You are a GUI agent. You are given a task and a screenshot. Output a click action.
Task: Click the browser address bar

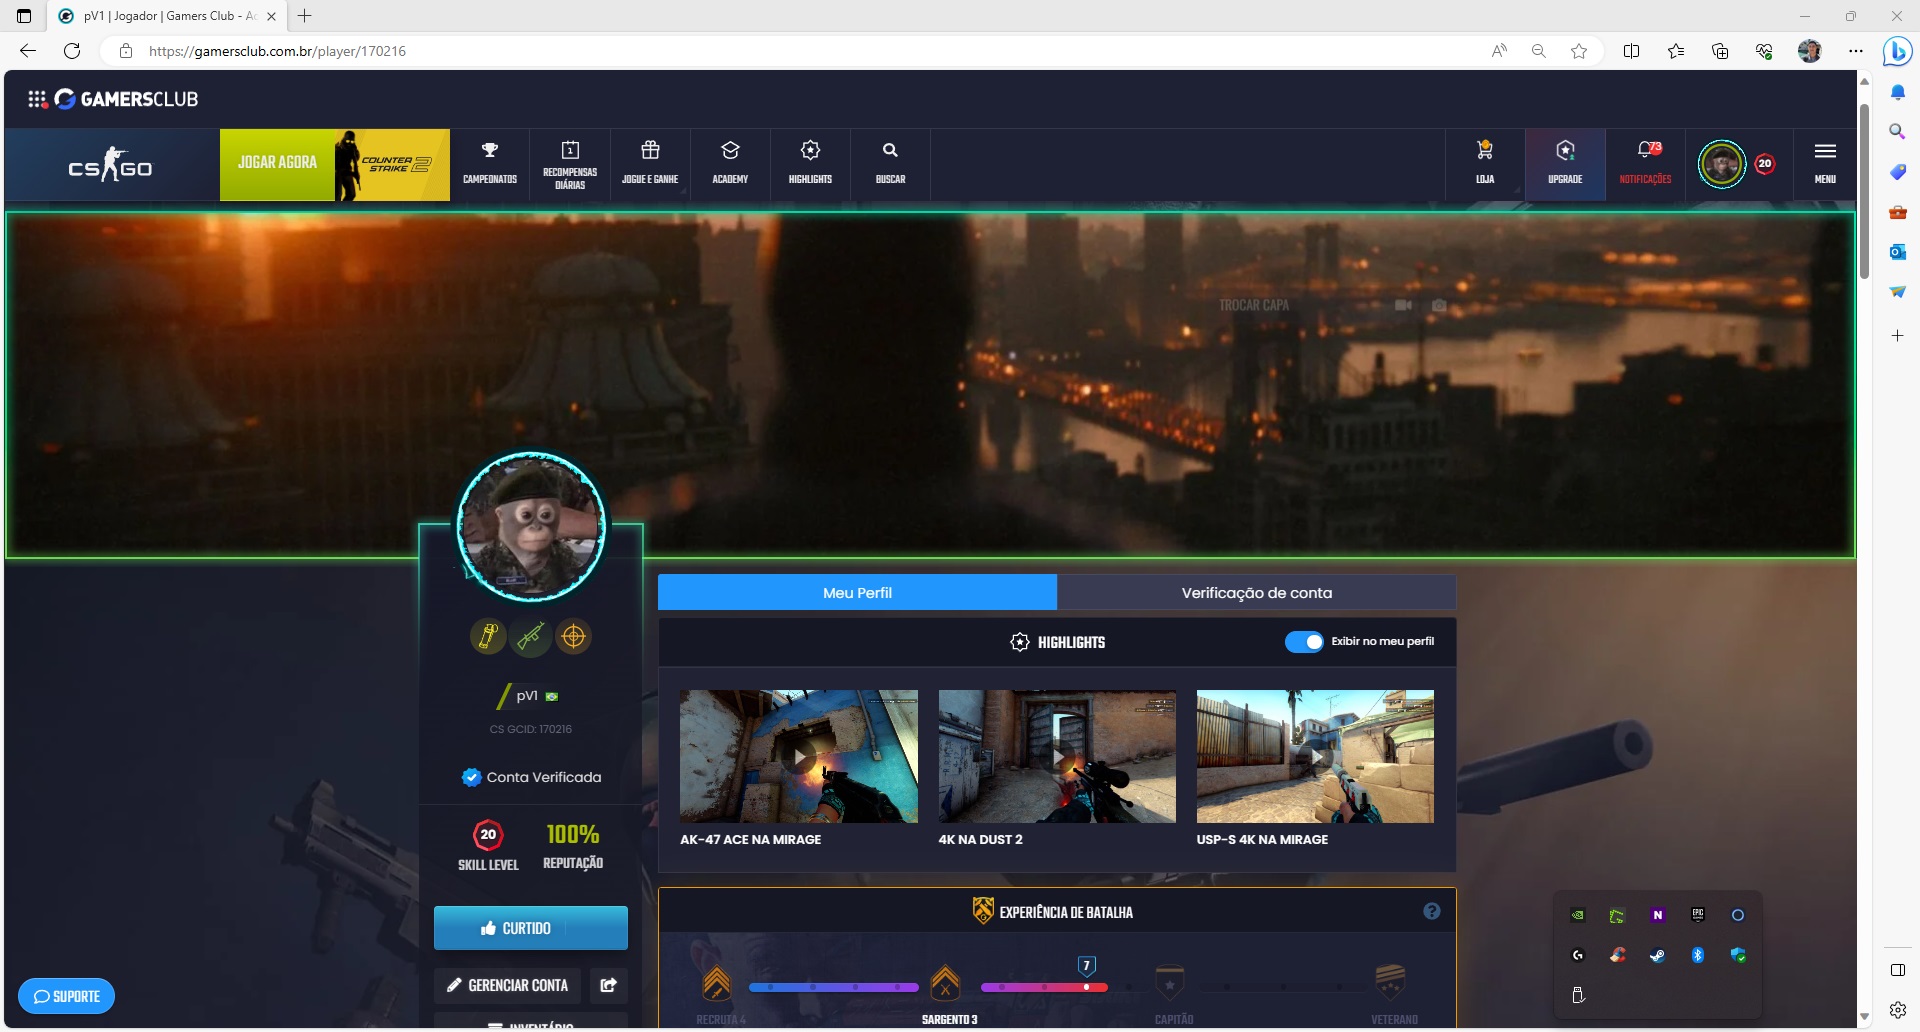pyautogui.click(x=790, y=51)
